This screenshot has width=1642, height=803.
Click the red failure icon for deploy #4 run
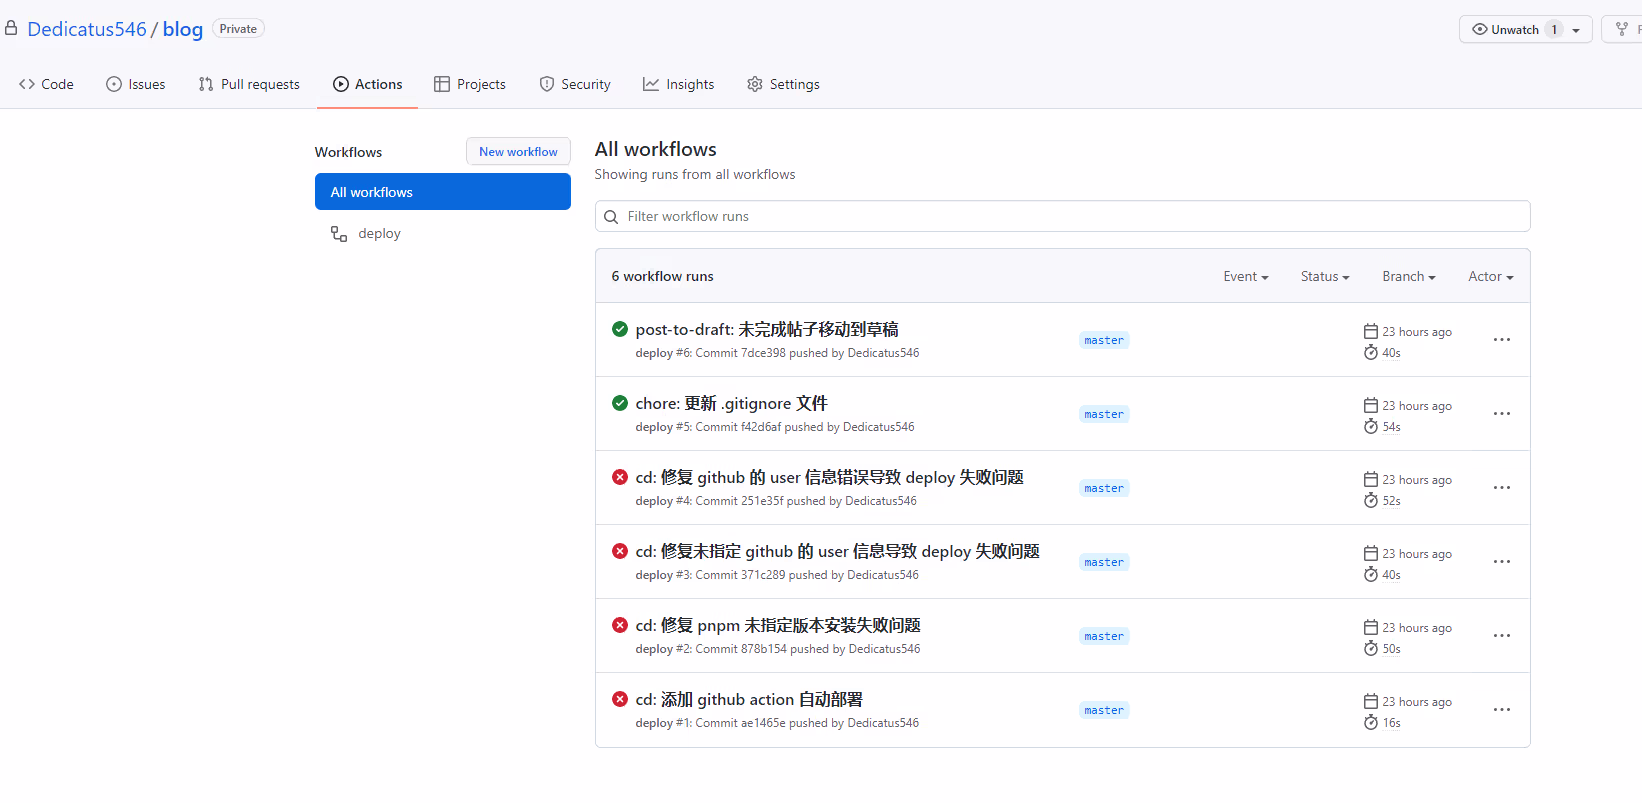point(620,477)
